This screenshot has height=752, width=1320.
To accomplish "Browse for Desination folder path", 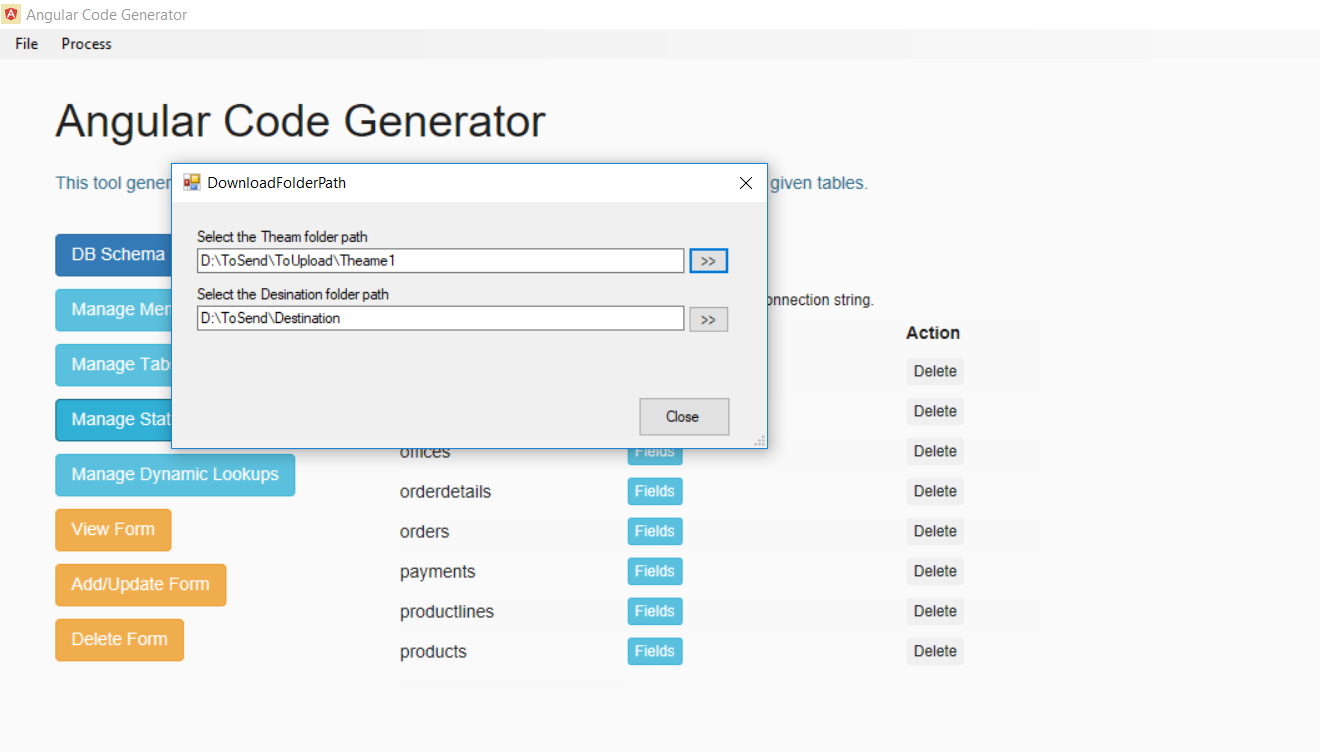I will (708, 320).
